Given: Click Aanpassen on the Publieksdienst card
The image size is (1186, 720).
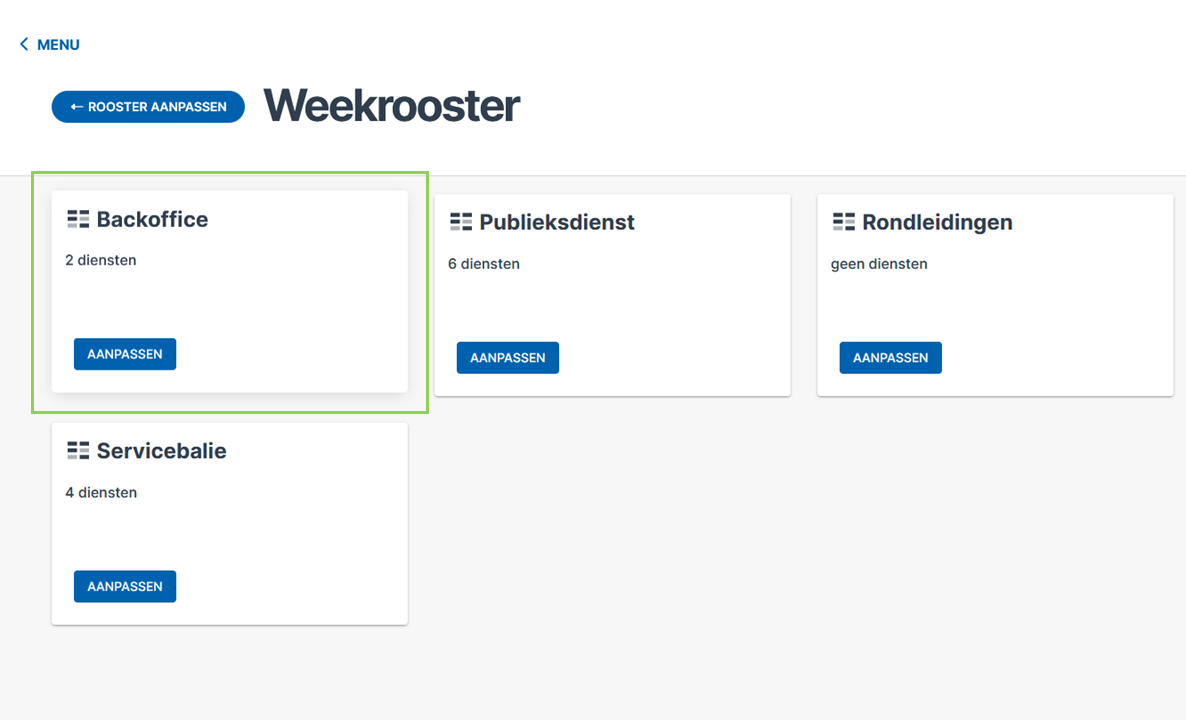Looking at the screenshot, I should click(507, 358).
